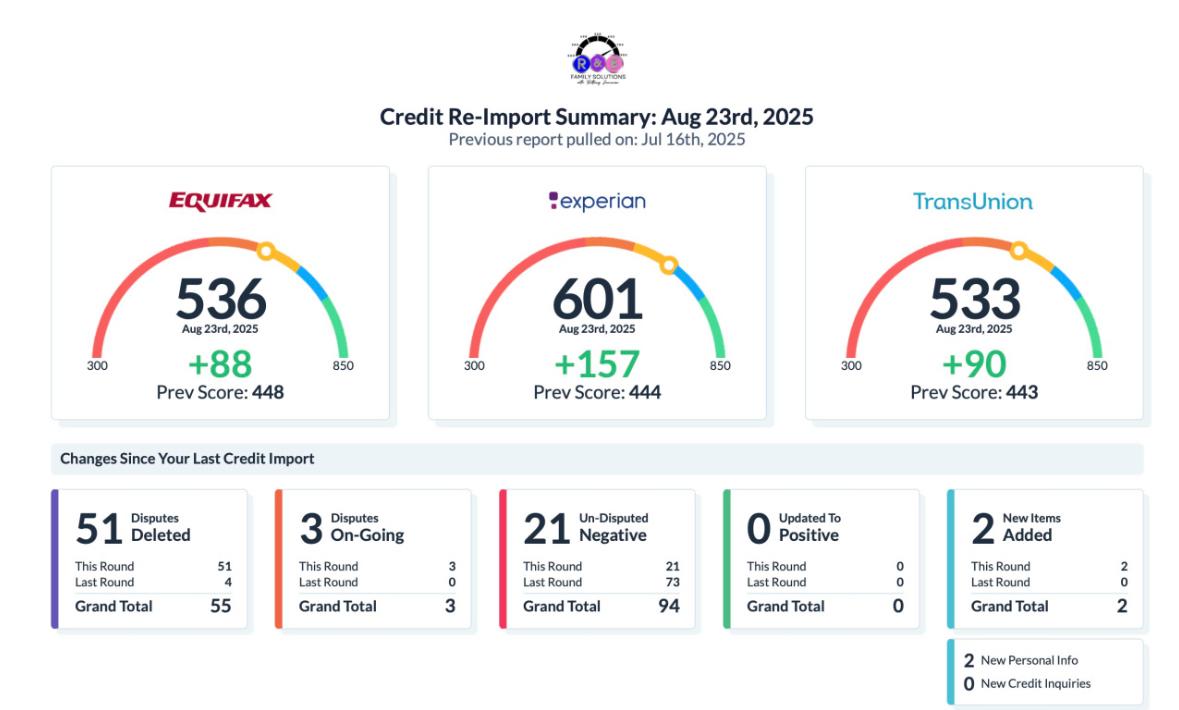The height and width of the screenshot is (710, 1179).
Task: Click the R&E Family Solutions logo
Action: 598,59
